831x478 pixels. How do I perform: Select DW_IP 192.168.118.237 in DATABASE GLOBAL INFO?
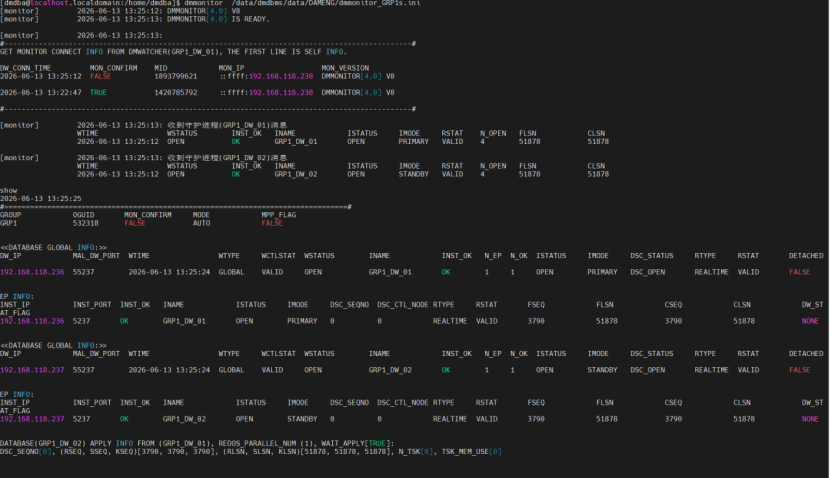tap(32, 370)
